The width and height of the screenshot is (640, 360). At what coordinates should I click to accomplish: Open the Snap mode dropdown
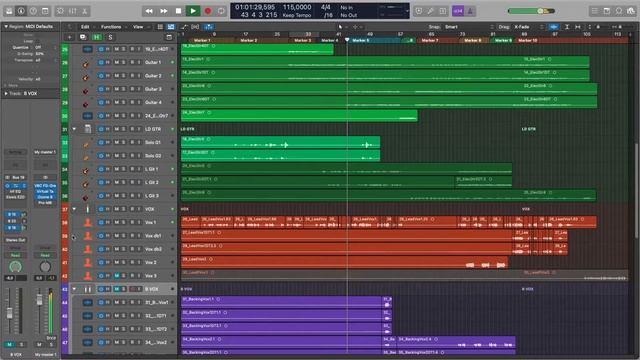[469, 27]
